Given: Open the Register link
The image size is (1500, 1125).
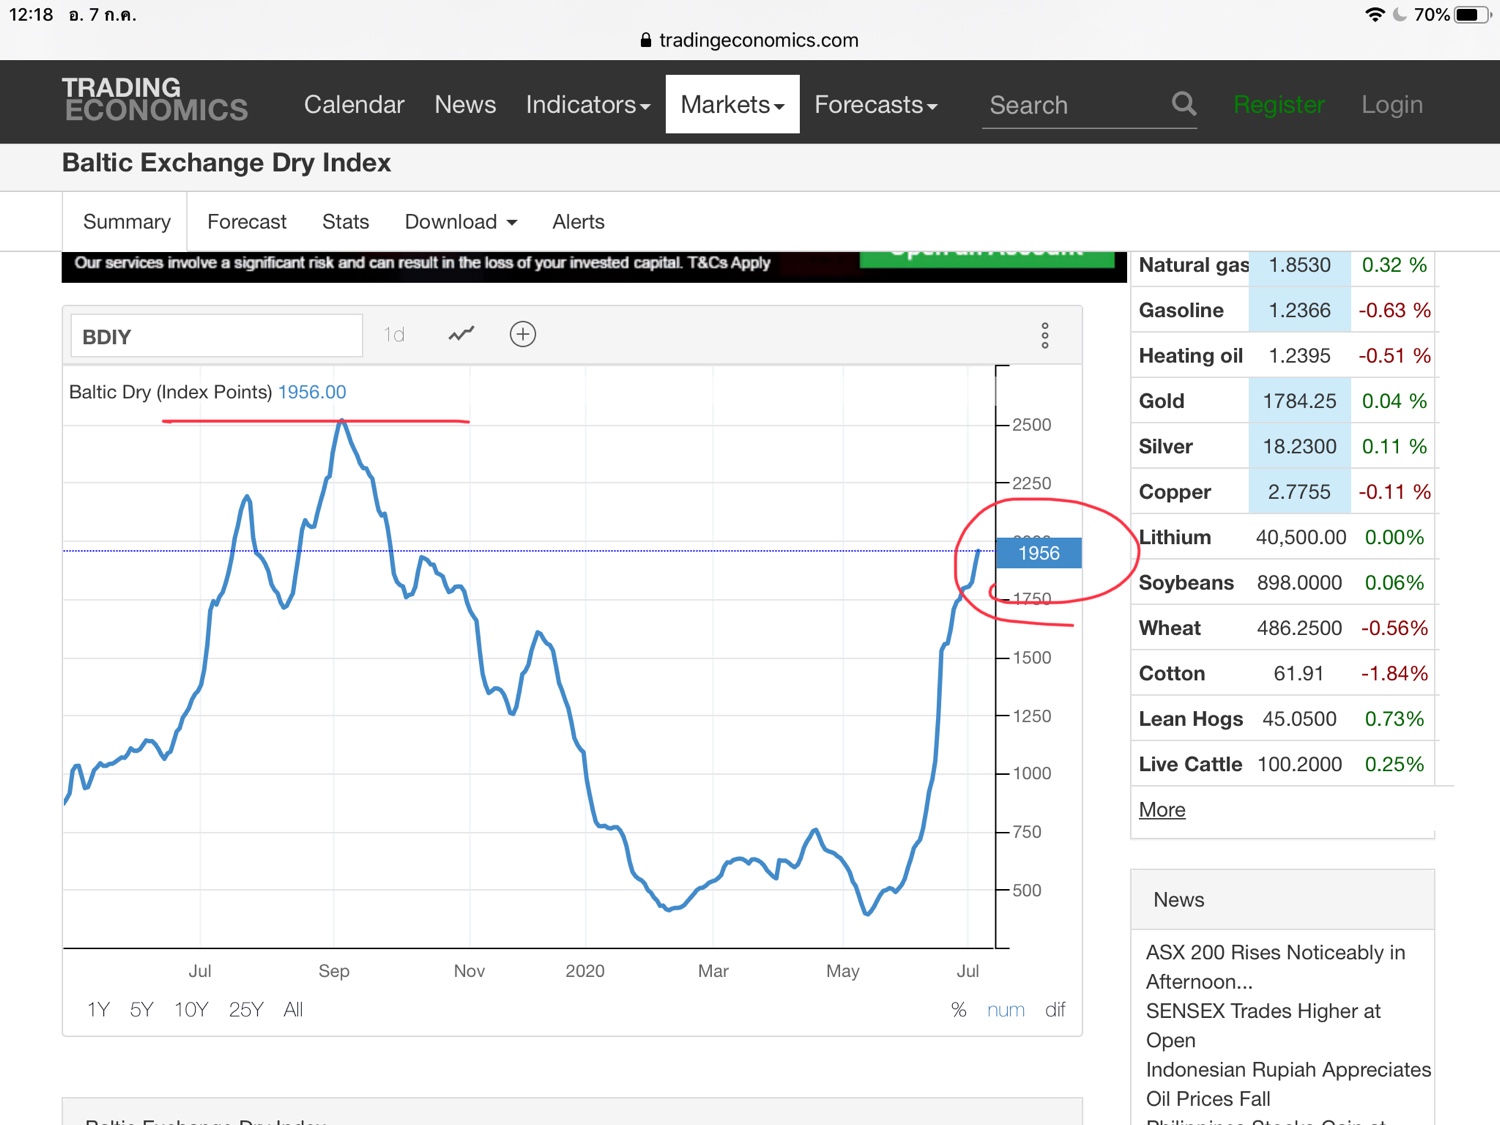Looking at the screenshot, I should (1278, 105).
